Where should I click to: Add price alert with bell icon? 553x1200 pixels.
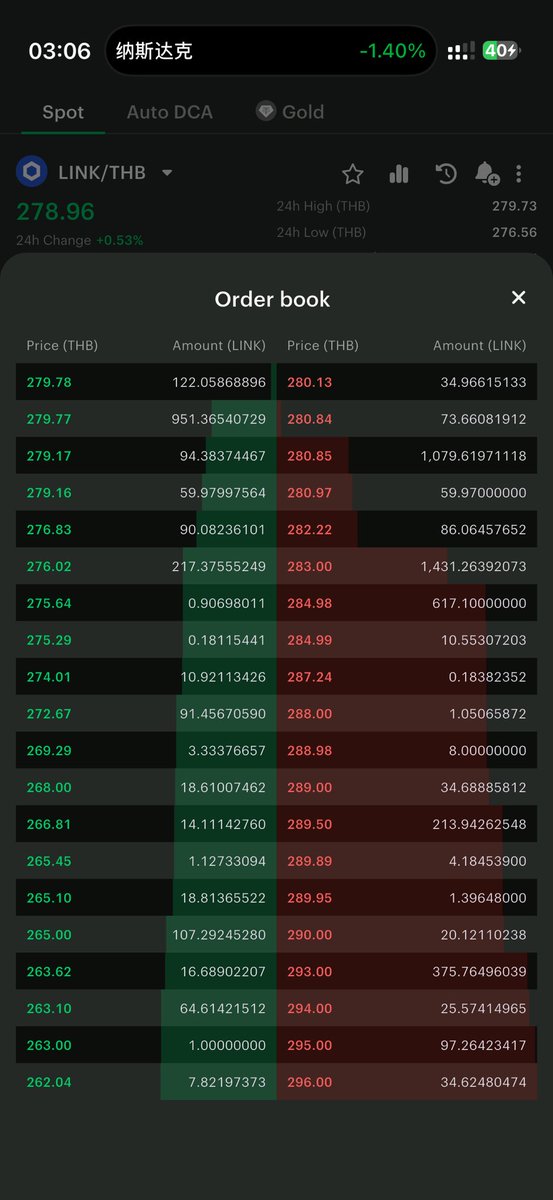[487, 173]
